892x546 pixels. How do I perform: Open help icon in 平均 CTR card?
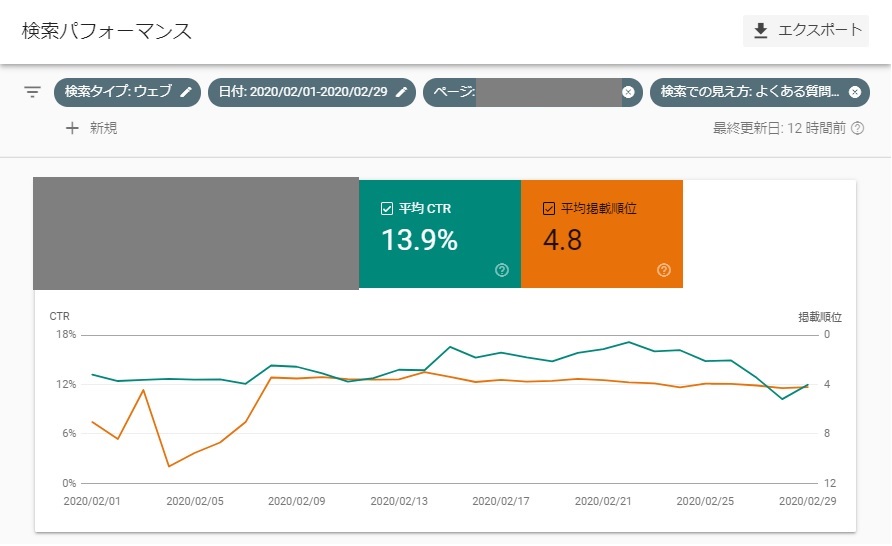(502, 270)
